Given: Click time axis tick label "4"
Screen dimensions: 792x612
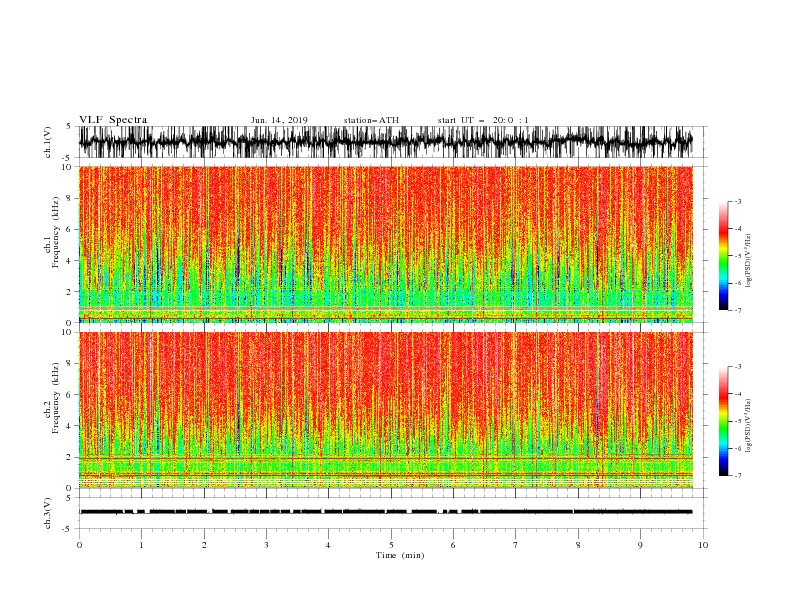Looking at the screenshot, I should tap(329, 545).
